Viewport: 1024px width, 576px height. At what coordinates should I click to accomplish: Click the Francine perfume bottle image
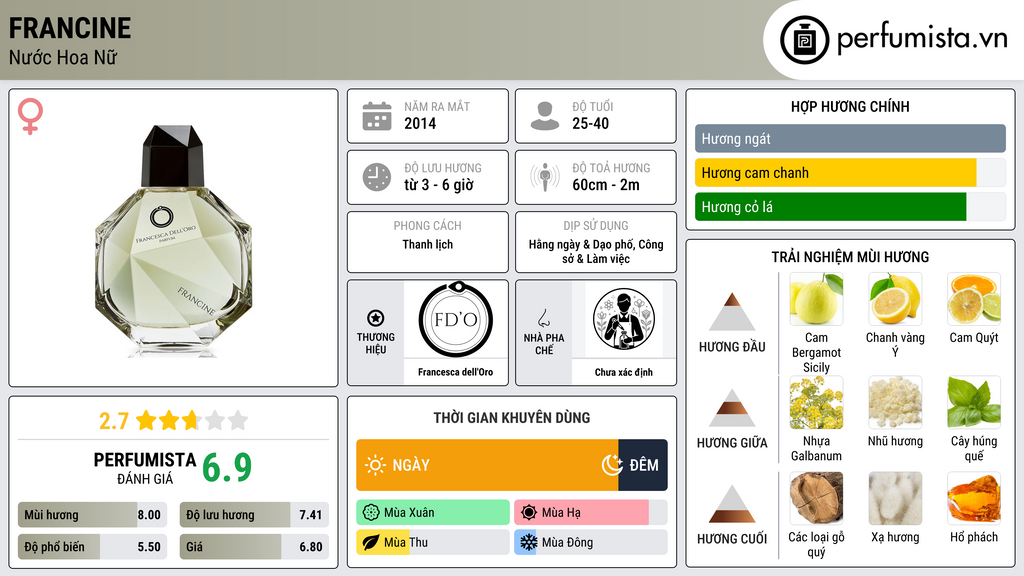click(x=173, y=240)
